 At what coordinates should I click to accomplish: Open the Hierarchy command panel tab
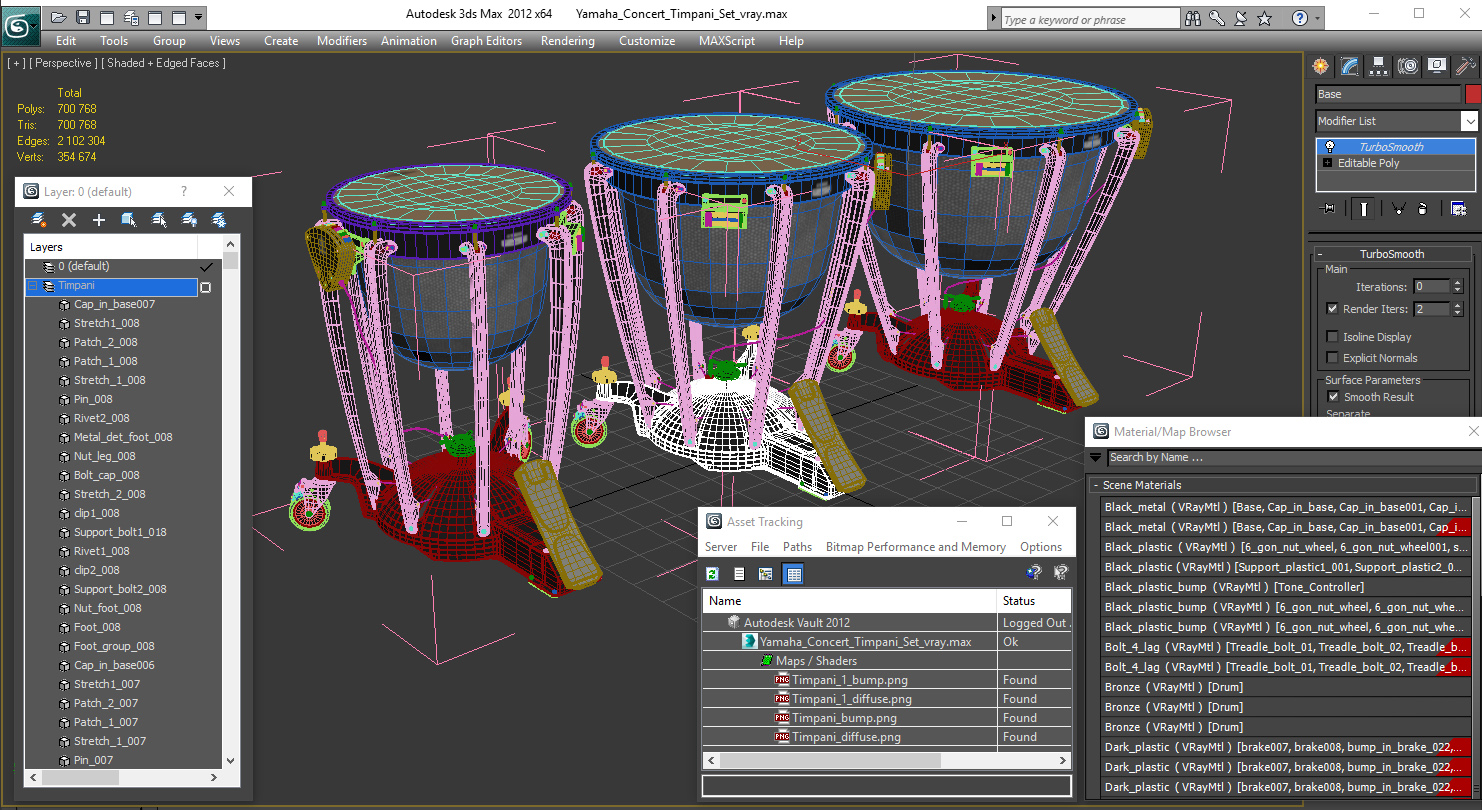(1379, 66)
